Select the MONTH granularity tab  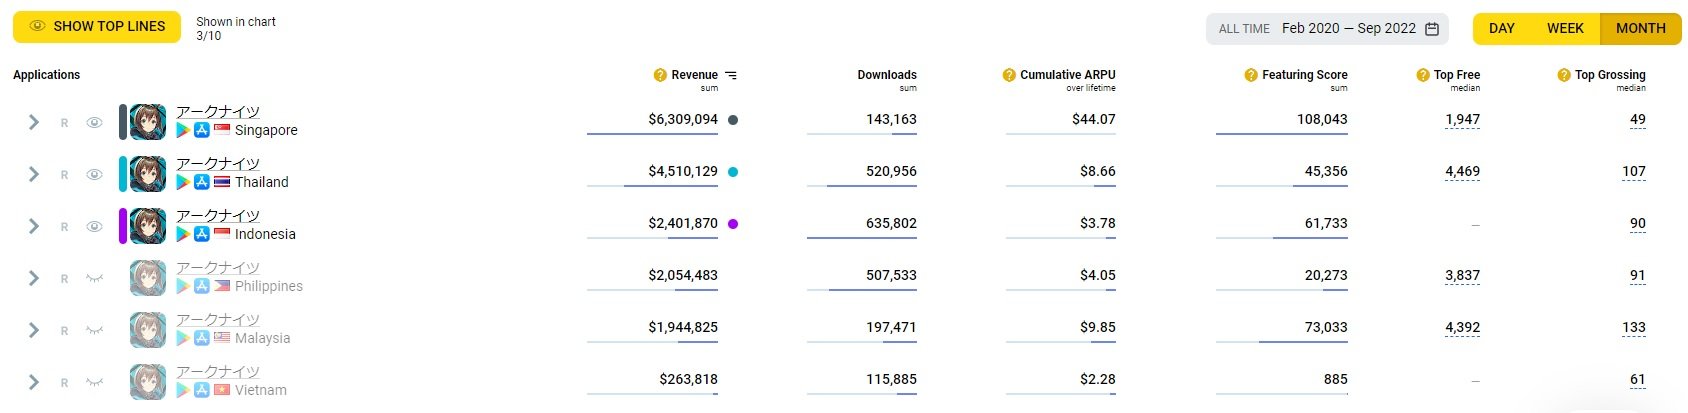pyautogui.click(x=1641, y=29)
